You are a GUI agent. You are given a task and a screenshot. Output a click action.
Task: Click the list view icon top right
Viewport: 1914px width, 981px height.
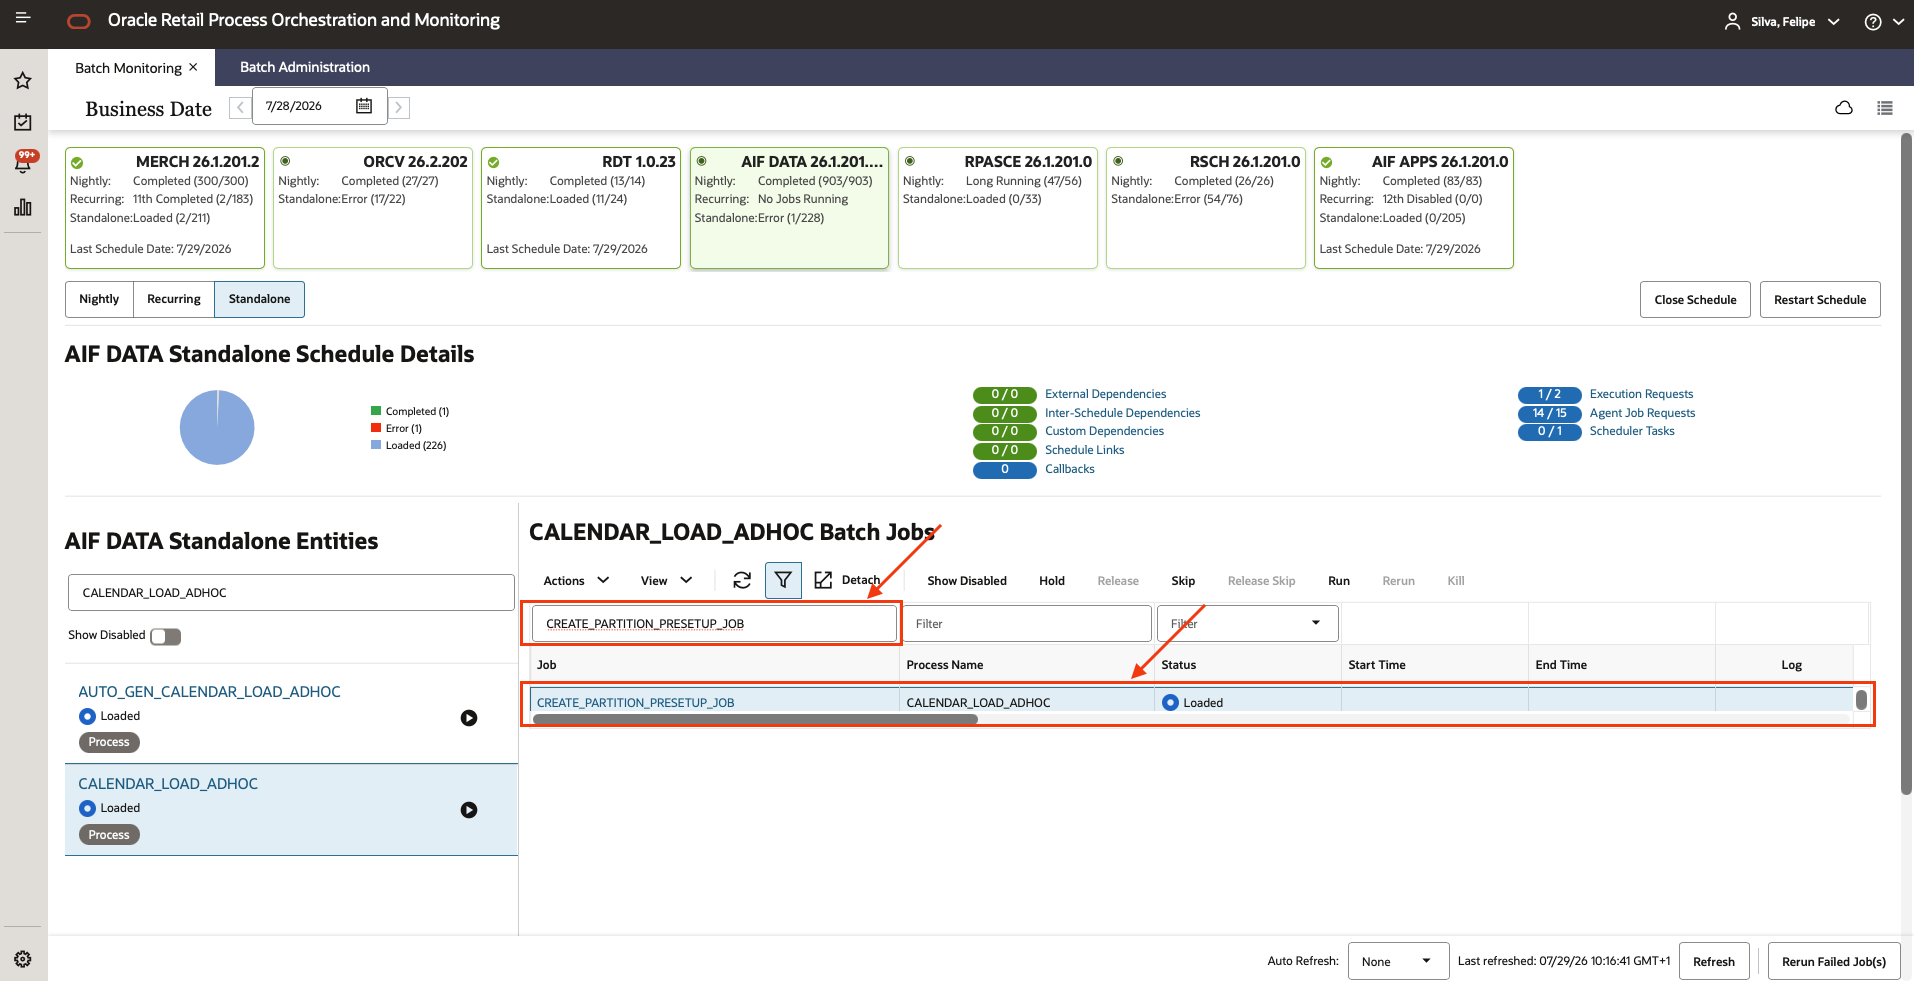pos(1885,108)
